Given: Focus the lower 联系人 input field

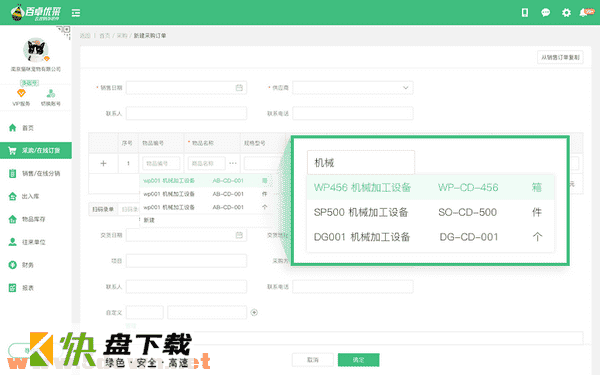Looking at the screenshot, I should 186,287.
